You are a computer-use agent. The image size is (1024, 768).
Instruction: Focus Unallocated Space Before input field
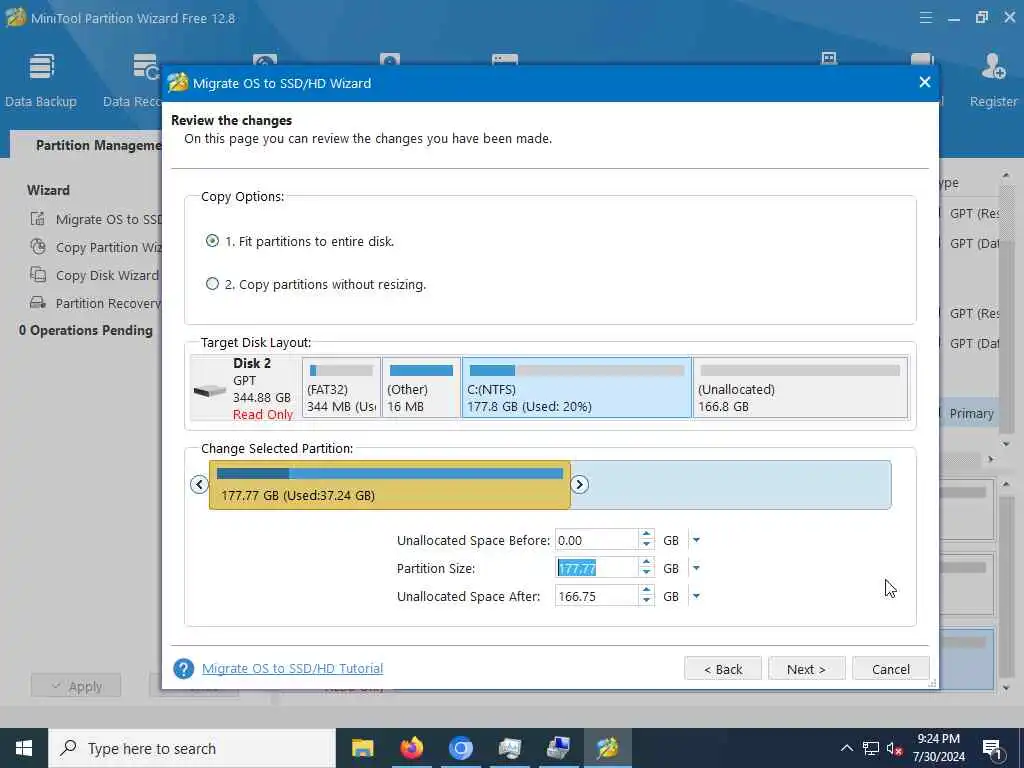pos(596,540)
